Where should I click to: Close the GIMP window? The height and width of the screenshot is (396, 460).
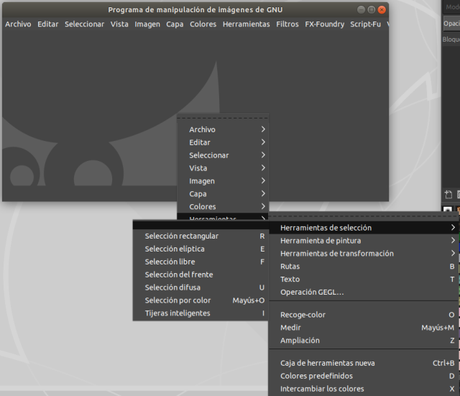382,10
